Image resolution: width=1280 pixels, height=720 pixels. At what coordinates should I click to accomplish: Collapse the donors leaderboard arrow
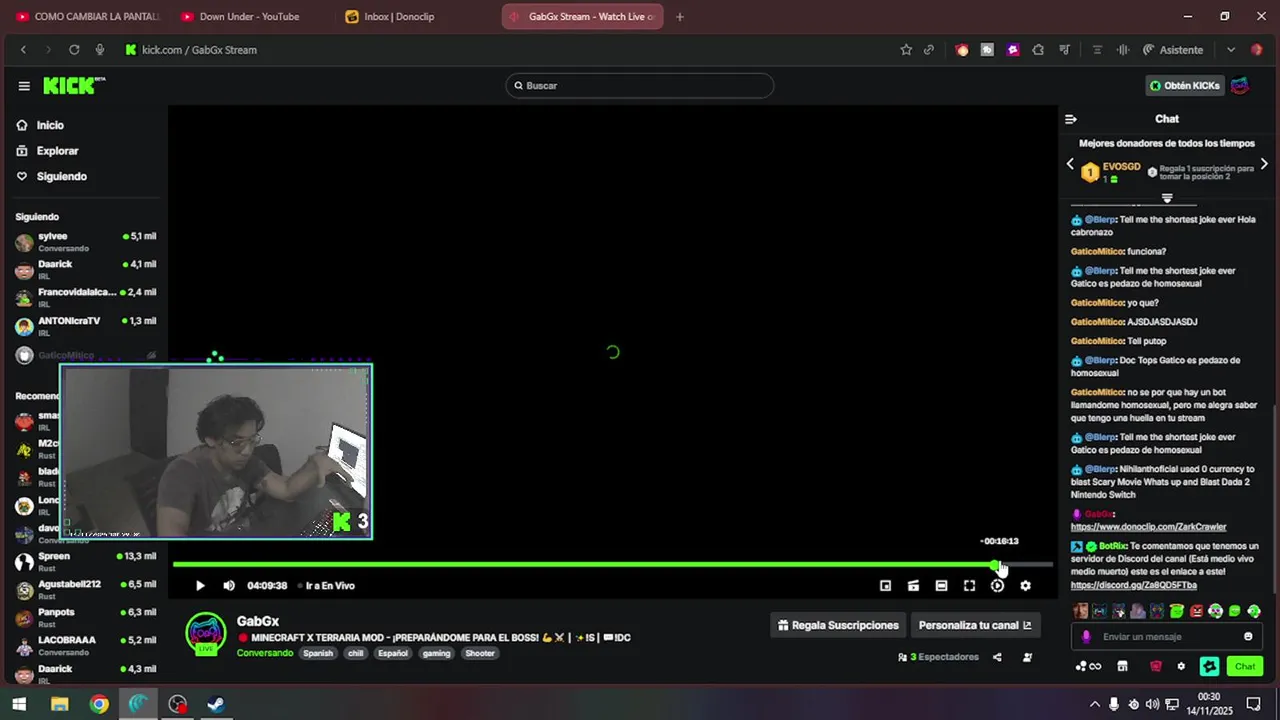tap(1167, 198)
